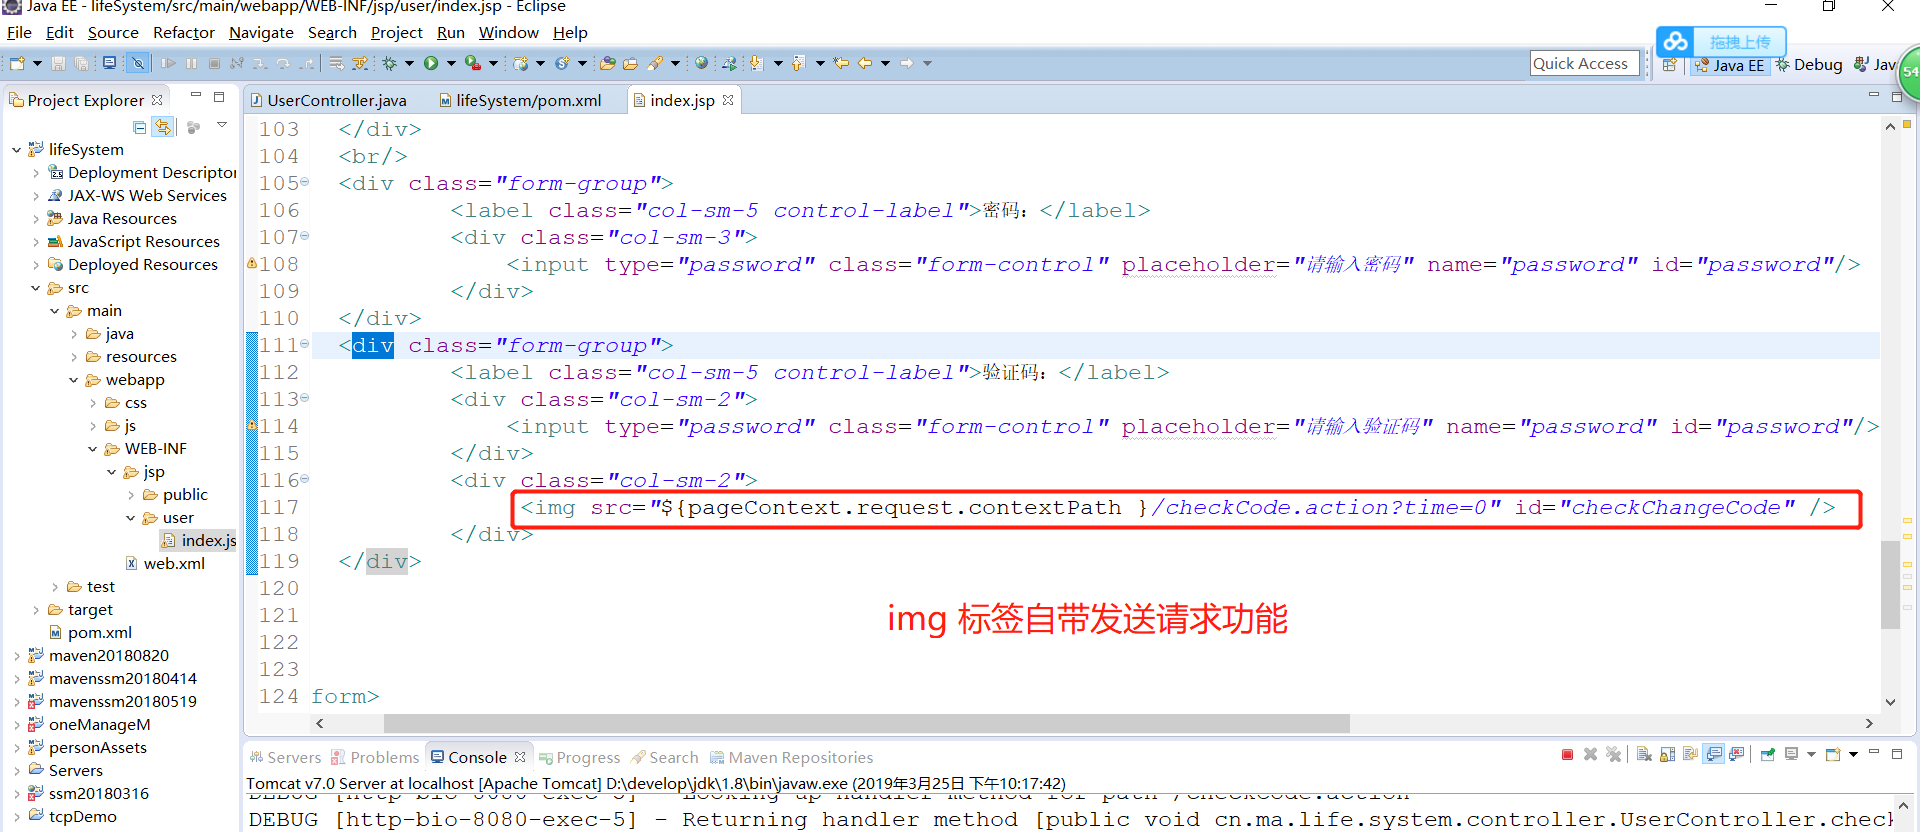Click the Open Perspective icon
The width and height of the screenshot is (1920, 832).
point(1669,64)
